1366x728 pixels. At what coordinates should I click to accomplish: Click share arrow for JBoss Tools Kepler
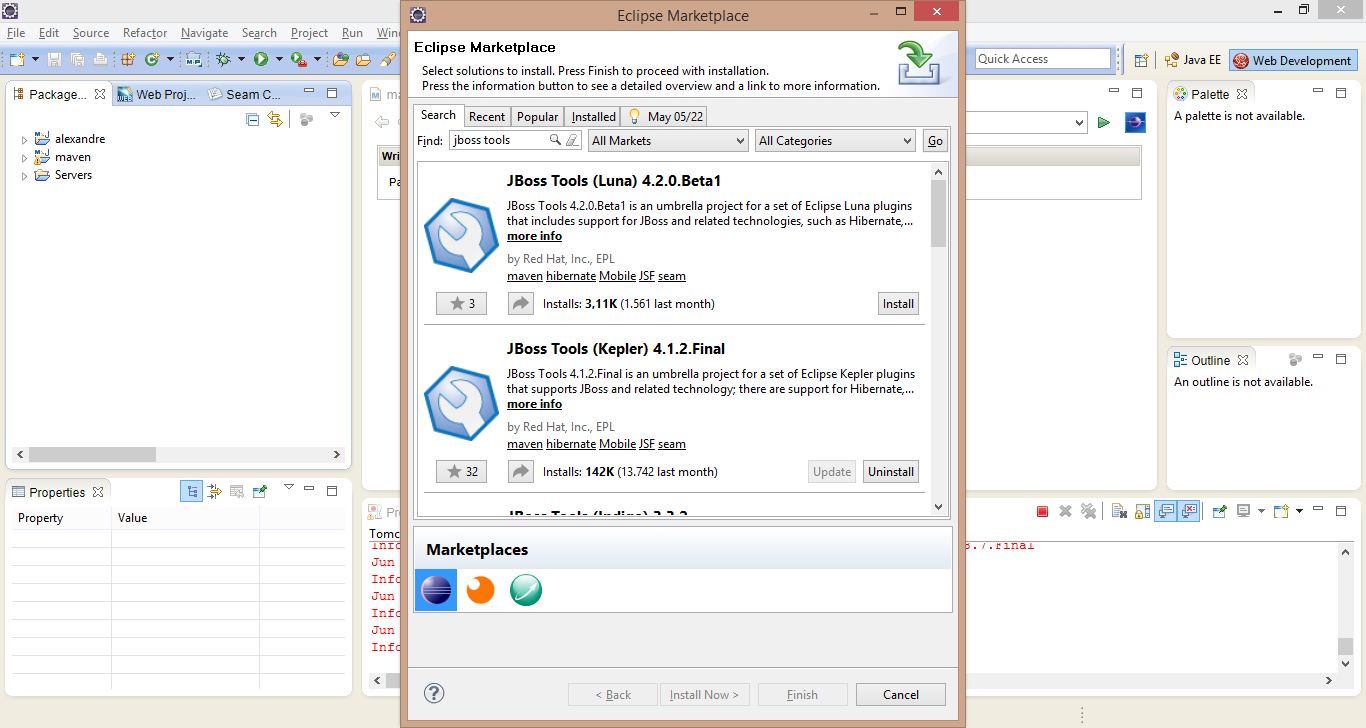coord(521,471)
